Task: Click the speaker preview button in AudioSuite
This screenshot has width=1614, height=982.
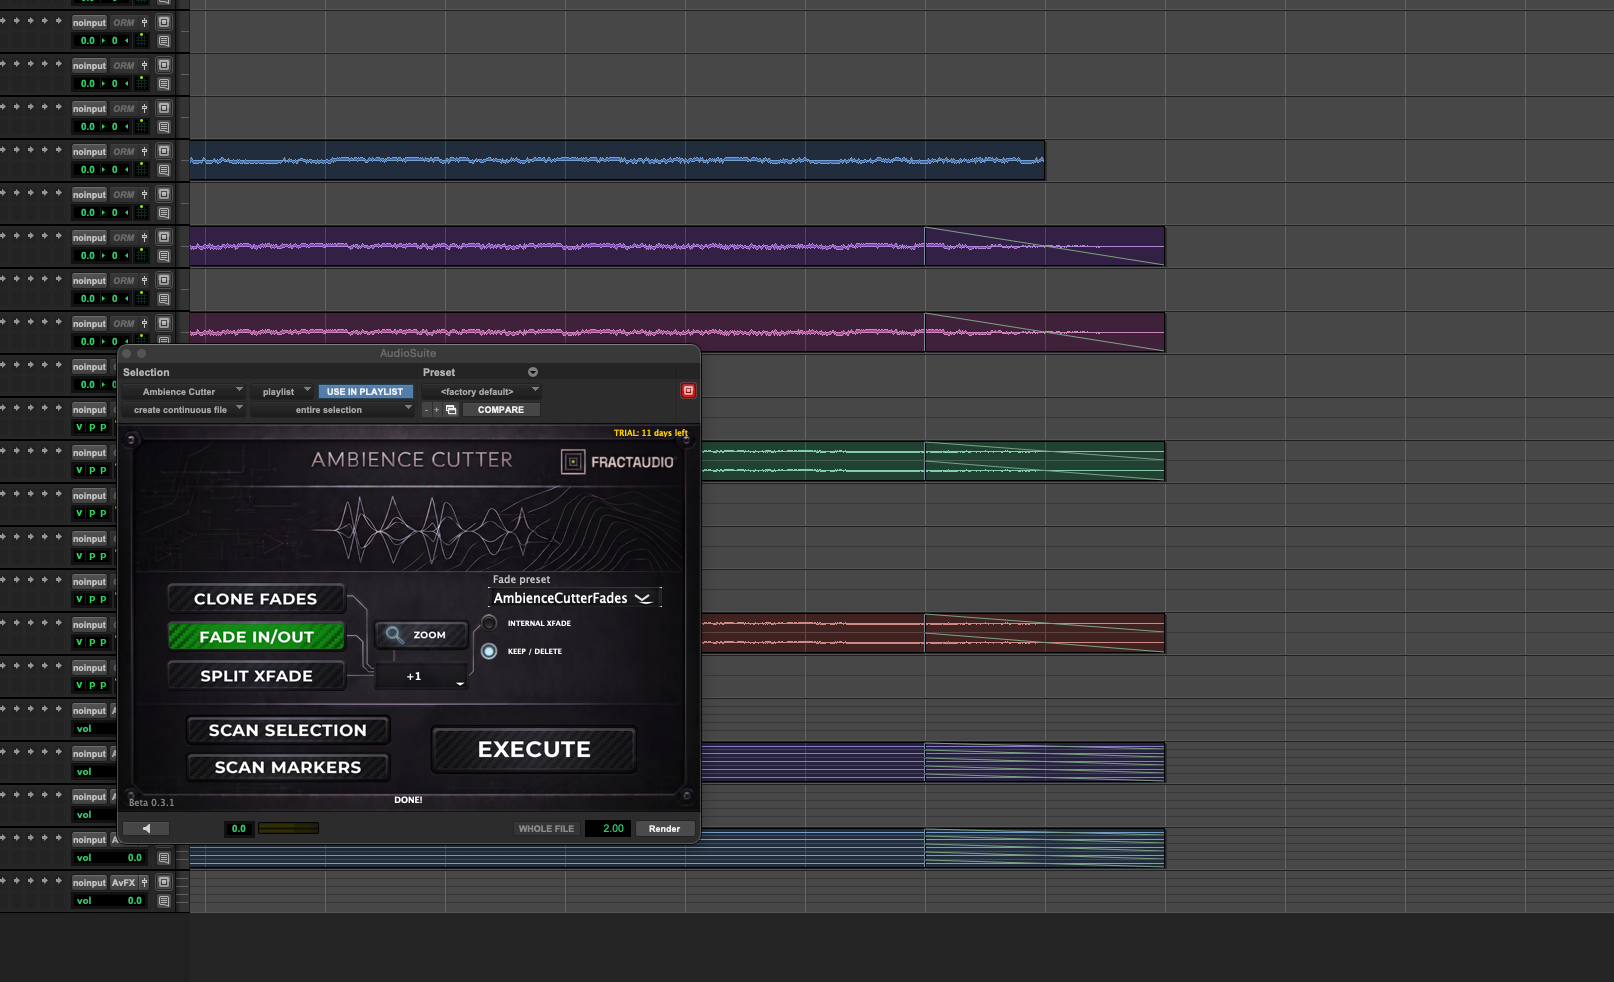Action: (x=146, y=828)
